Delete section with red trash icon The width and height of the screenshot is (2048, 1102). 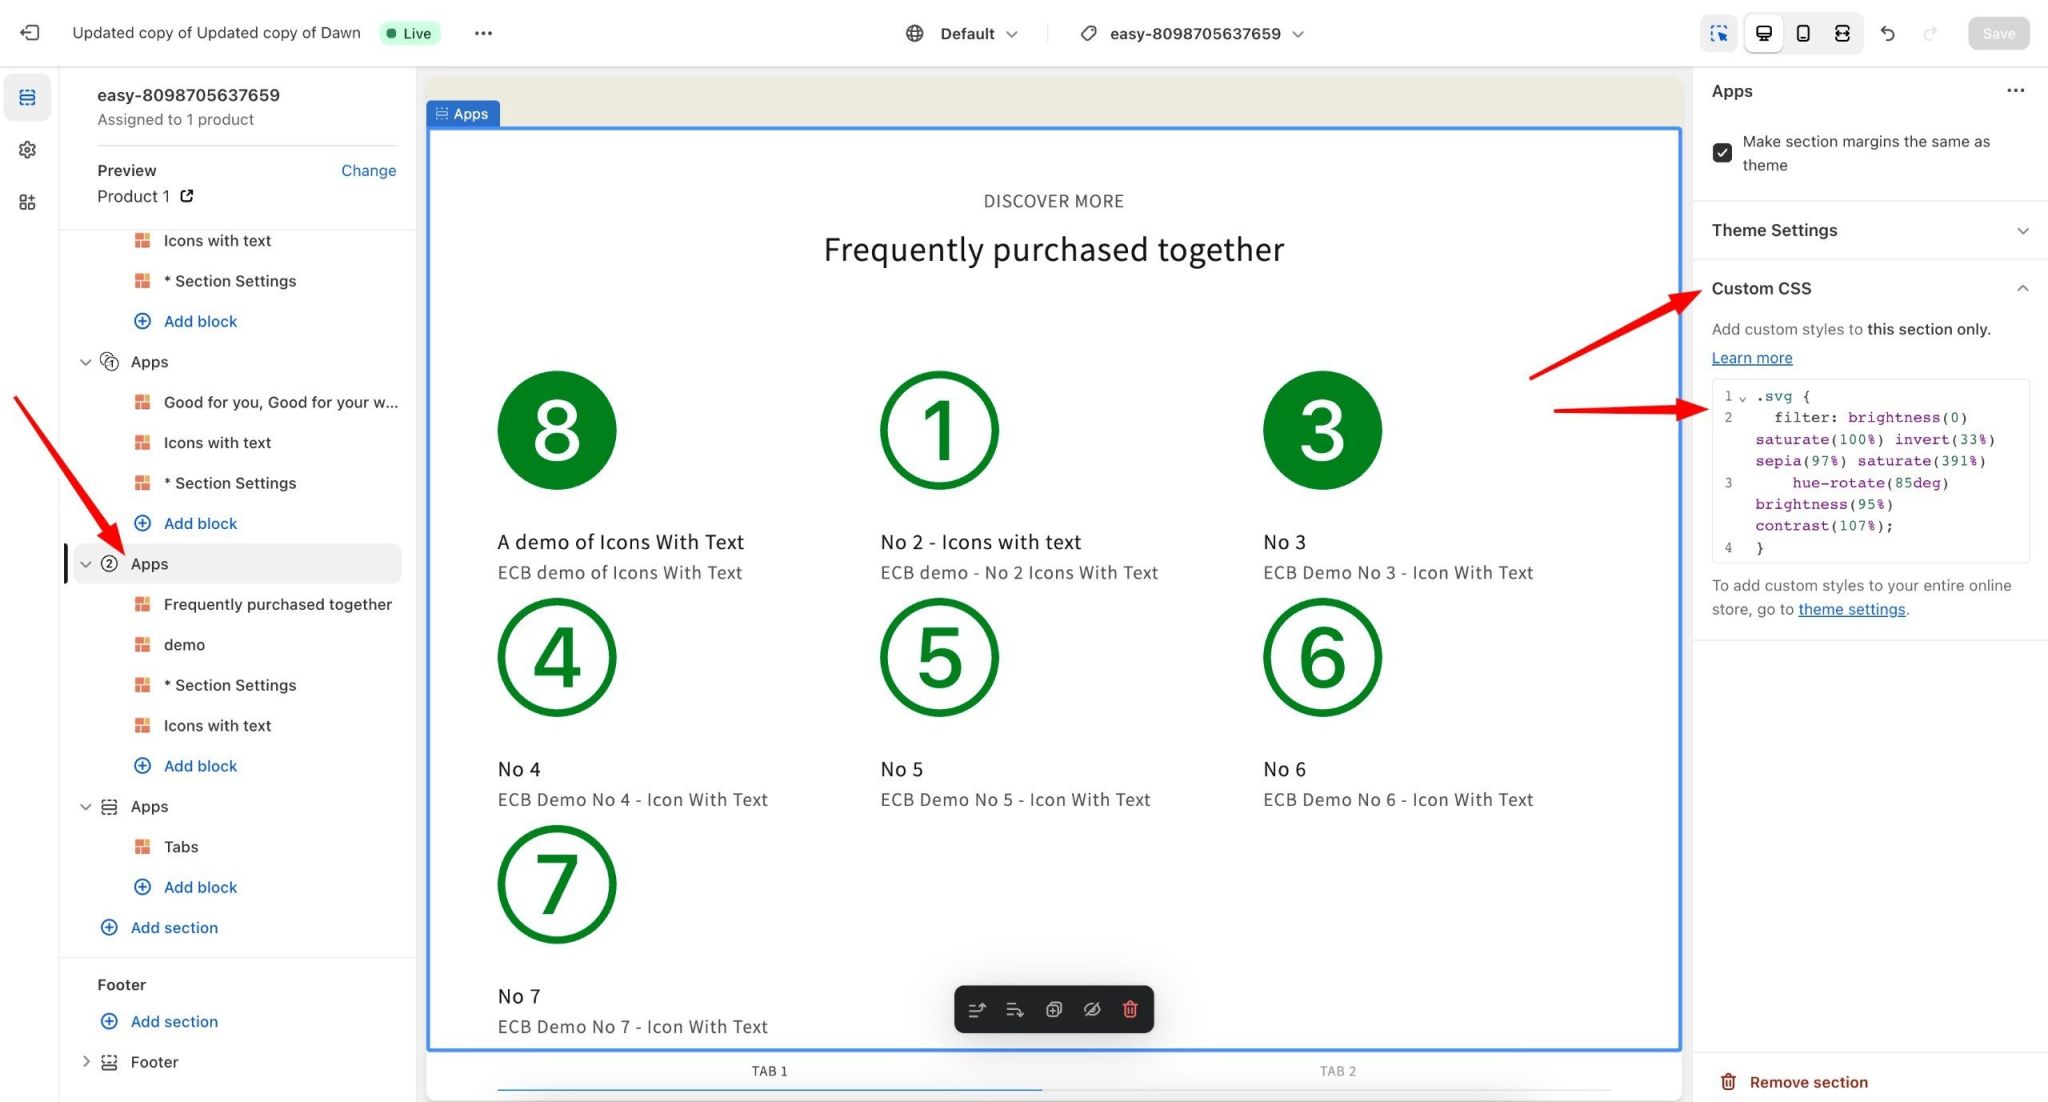click(1130, 1009)
